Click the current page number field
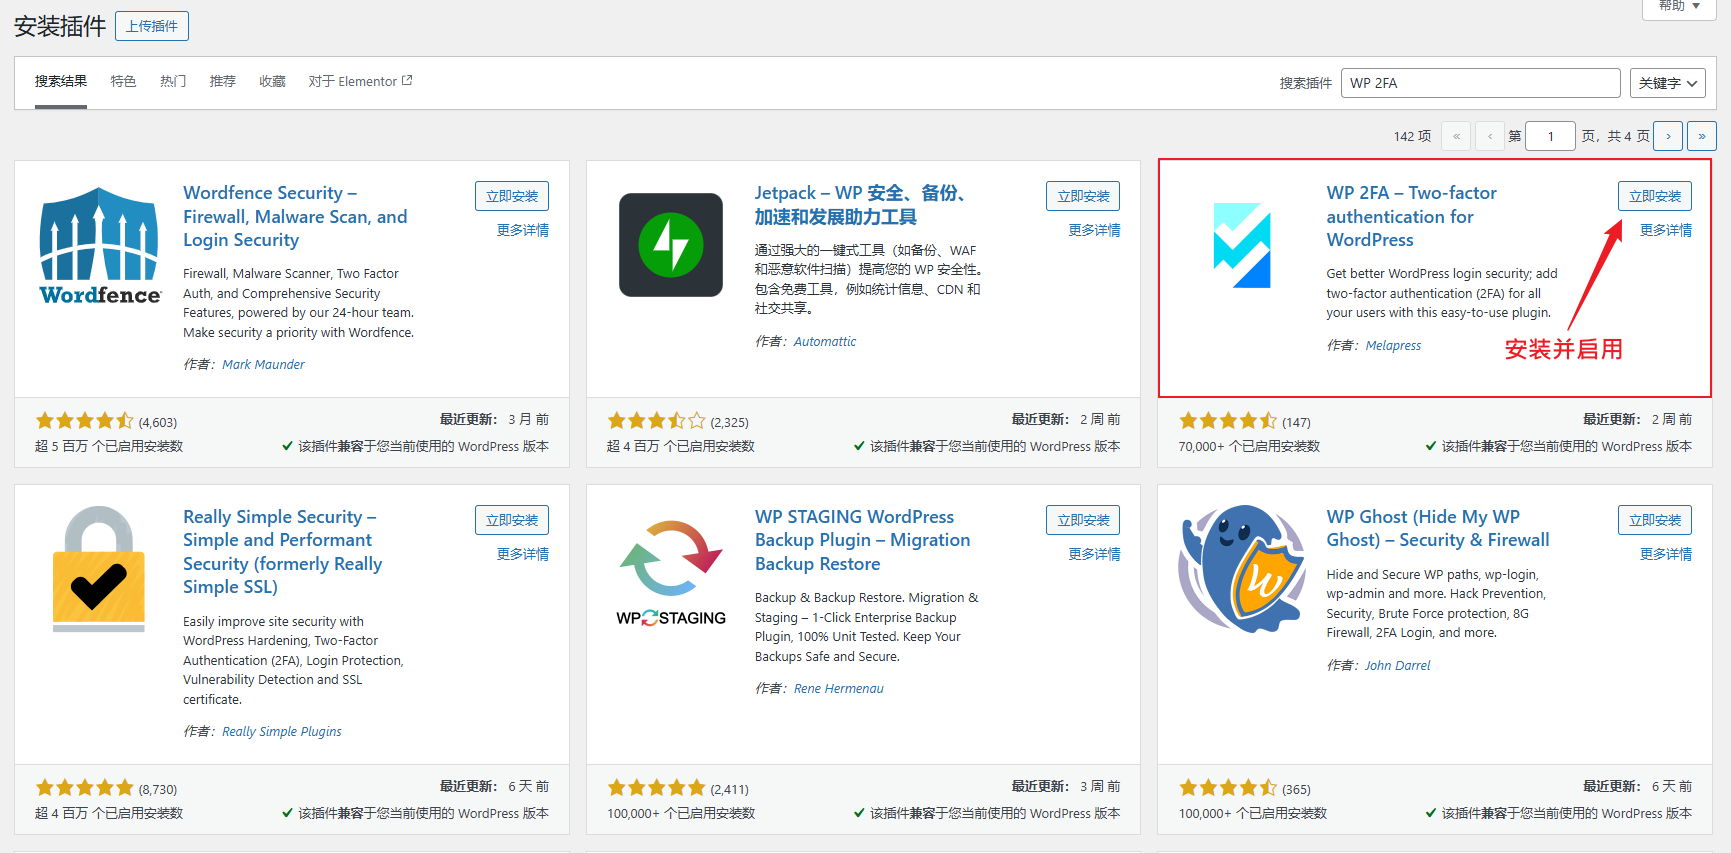 click(x=1550, y=136)
